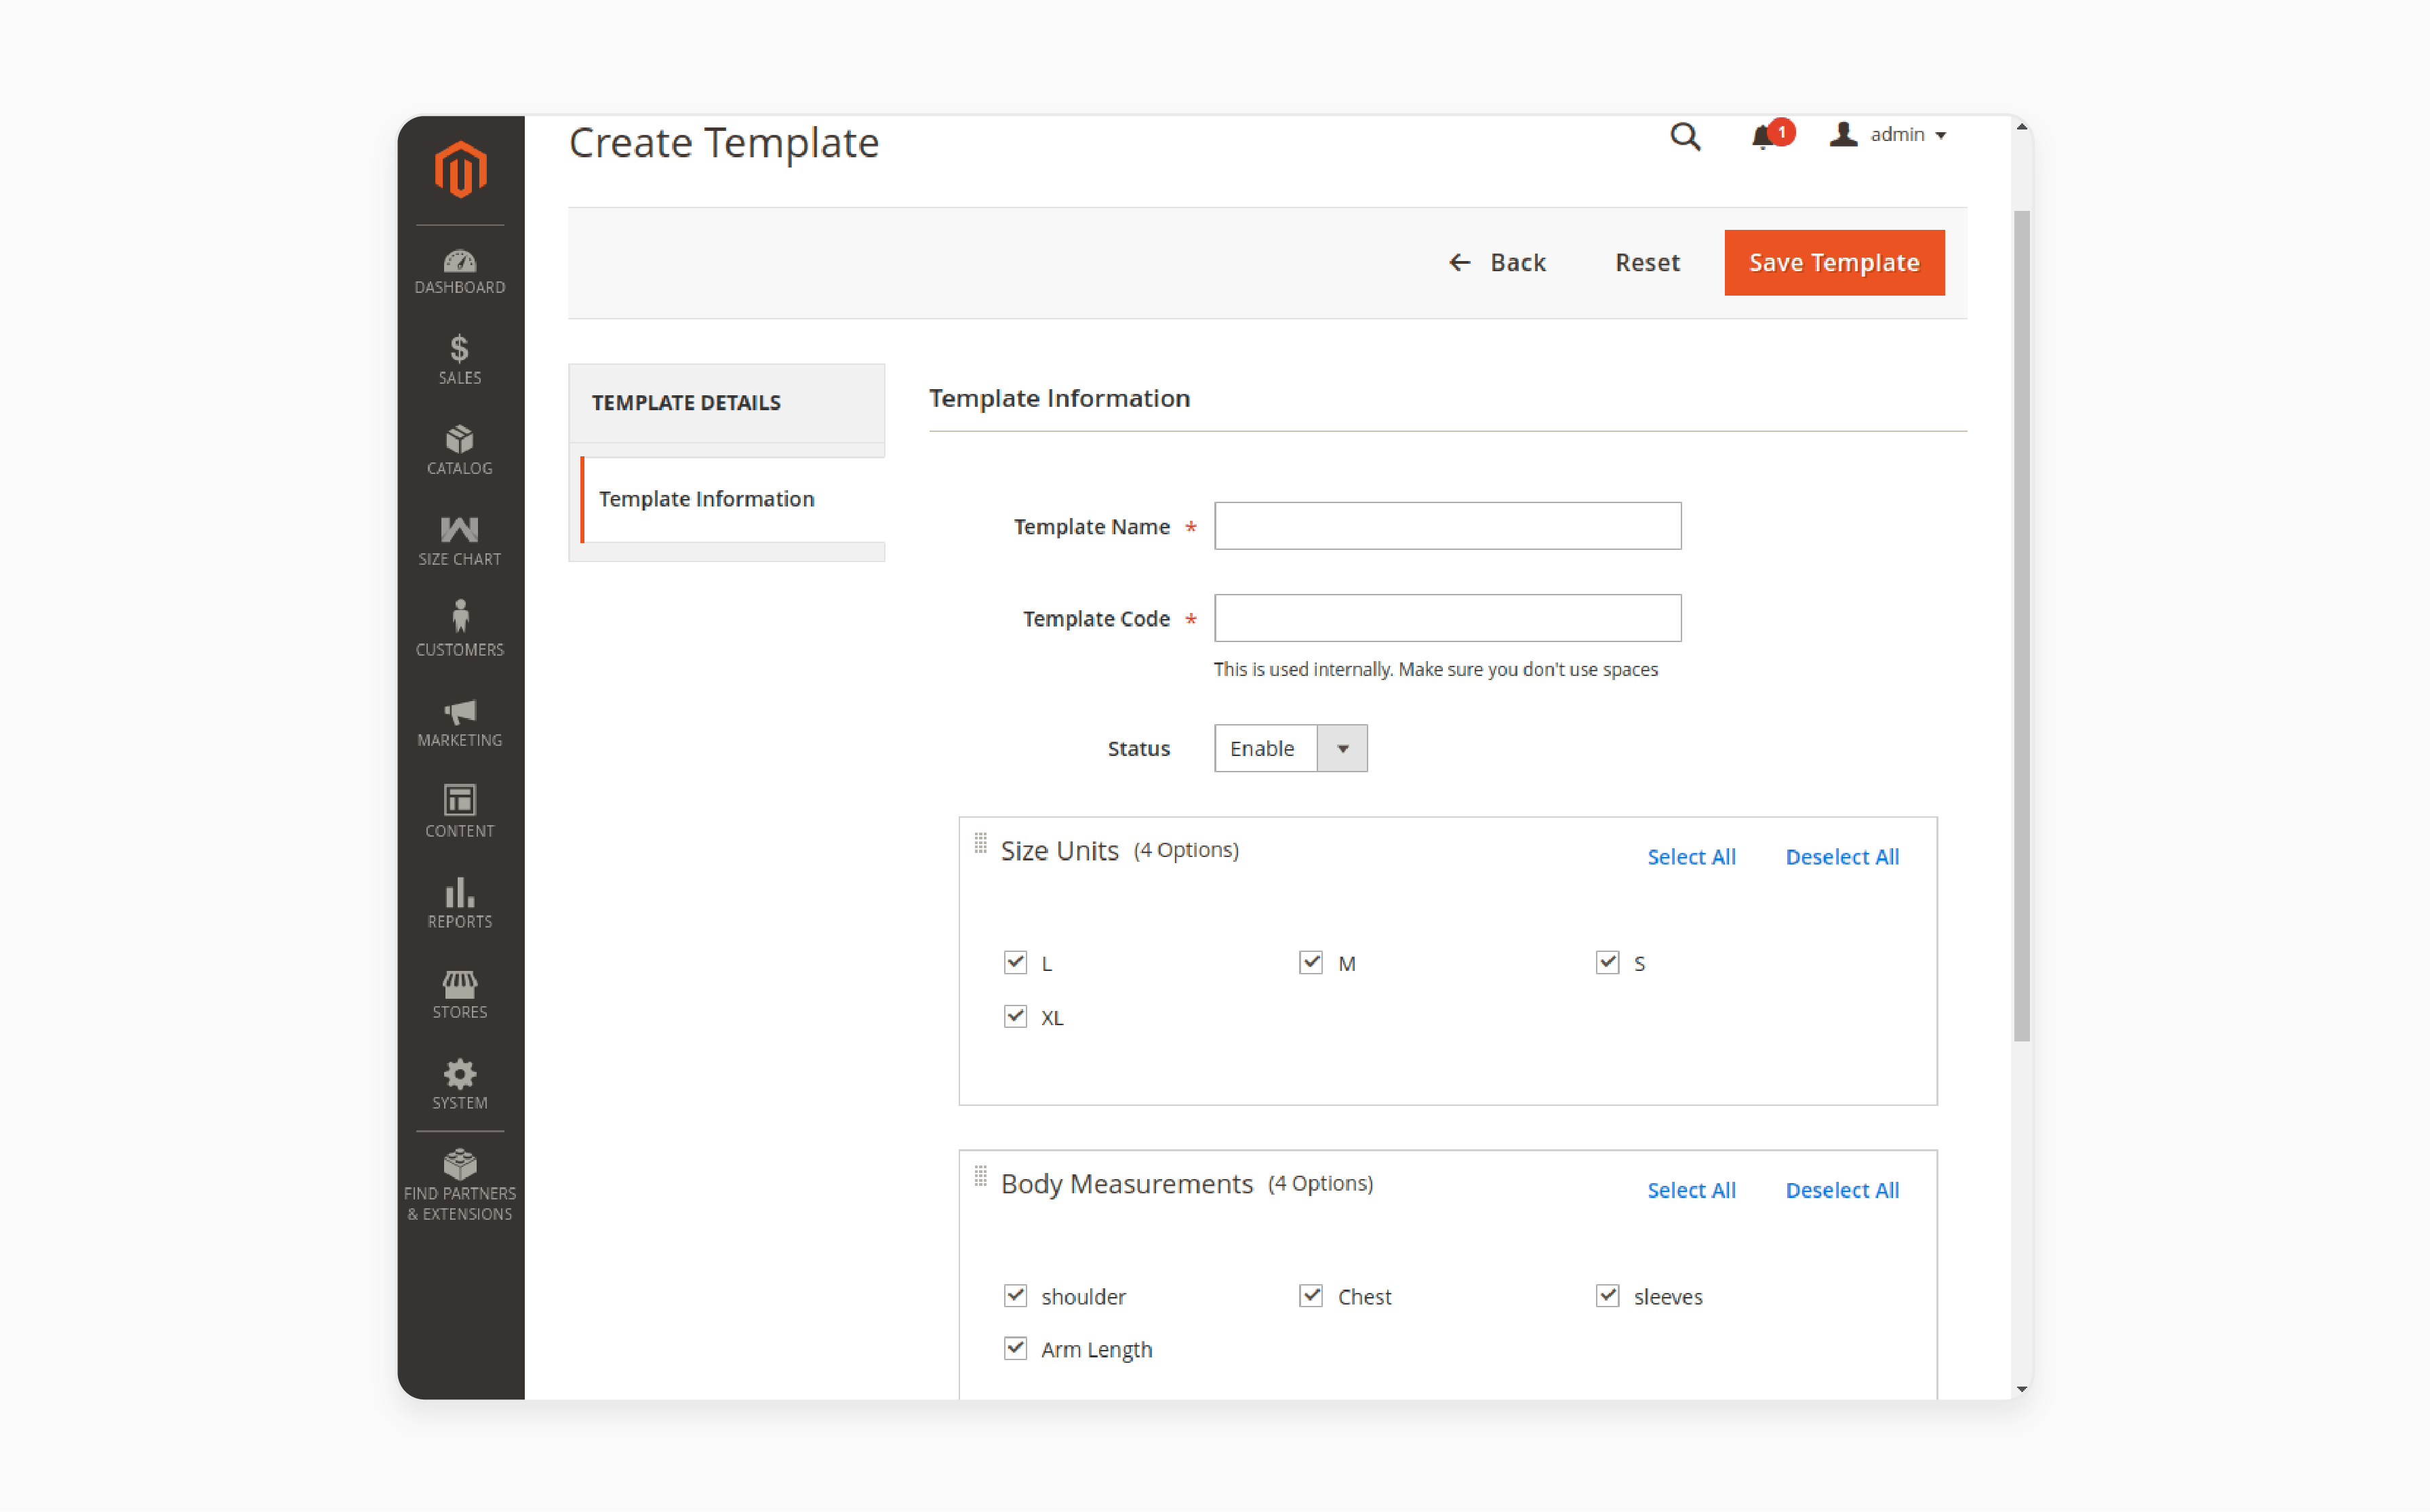Screen dimensions: 2430x1512
Task: Click Deselect All for Size Units
Action: tap(1843, 855)
